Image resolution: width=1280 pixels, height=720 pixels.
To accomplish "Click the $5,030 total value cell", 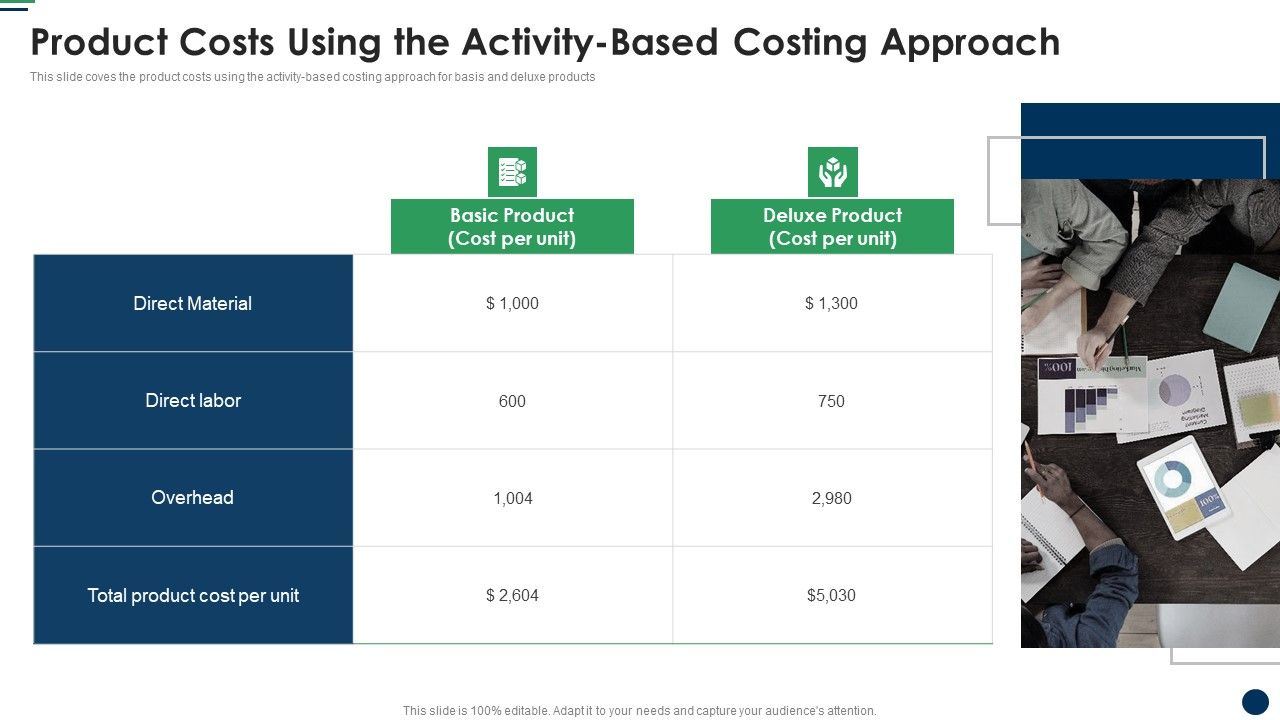I will coord(833,595).
